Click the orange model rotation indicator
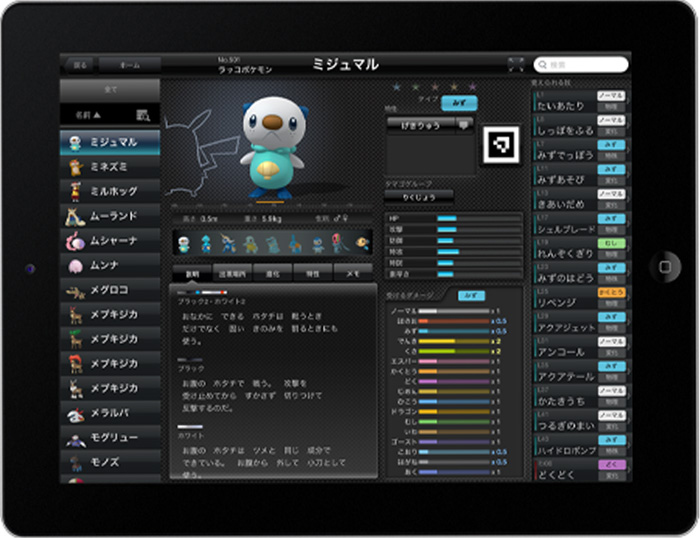Screen dimensions: 700x538 tap(270, 203)
